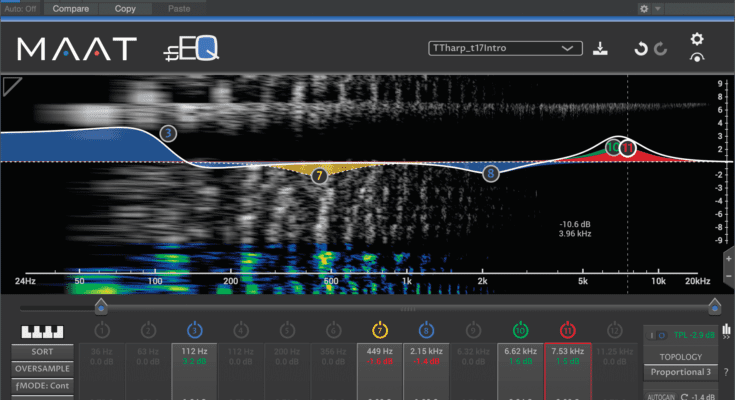
Task: Select EQ node 7 on the curve
Action: [319, 175]
